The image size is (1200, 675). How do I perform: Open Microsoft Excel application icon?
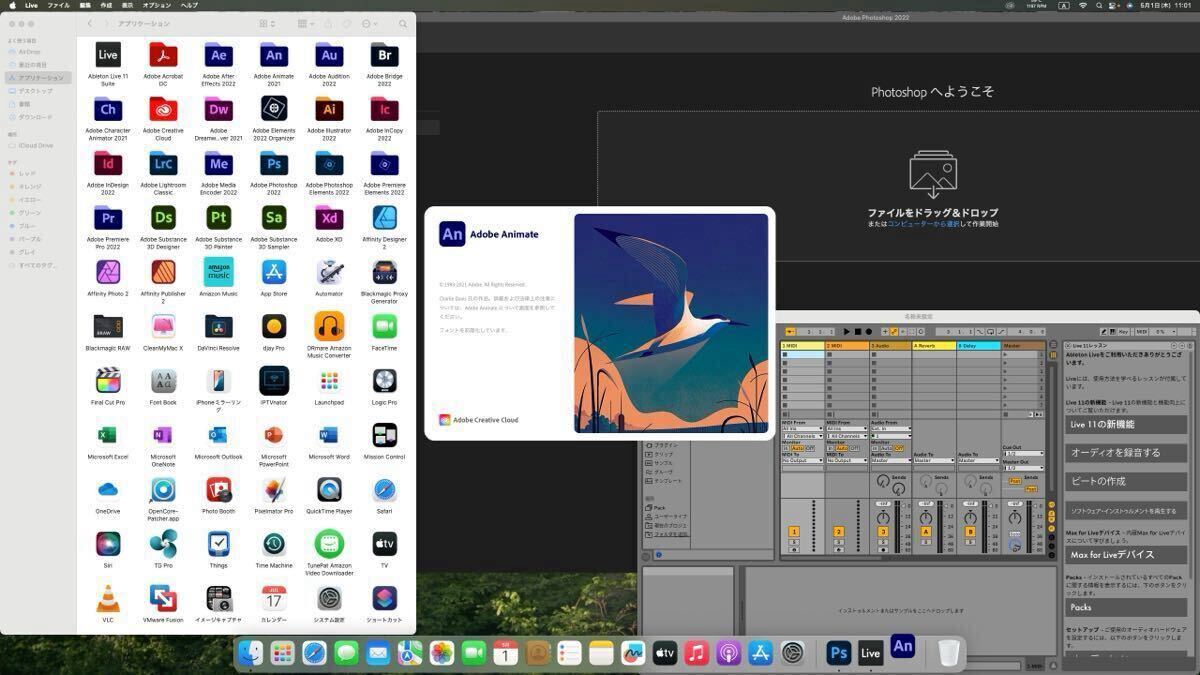pos(108,434)
